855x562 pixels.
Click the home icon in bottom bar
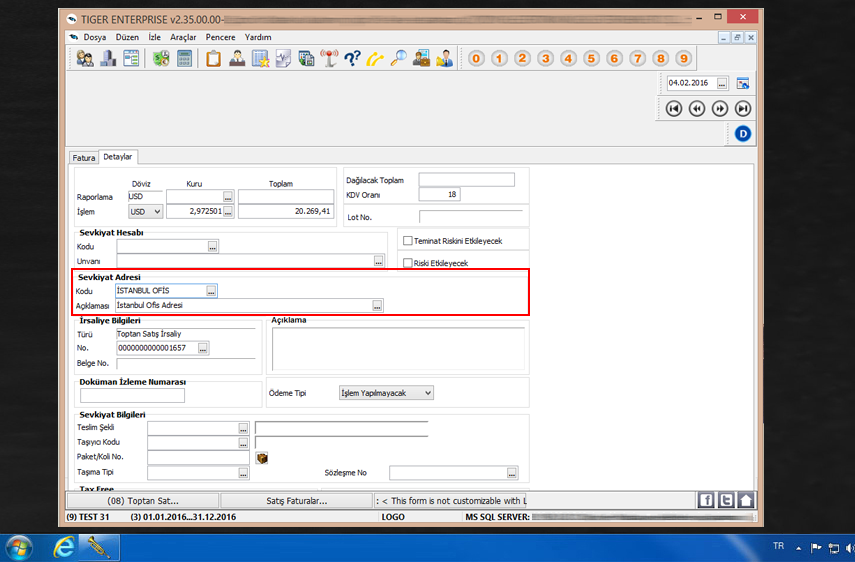coord(746,500)
